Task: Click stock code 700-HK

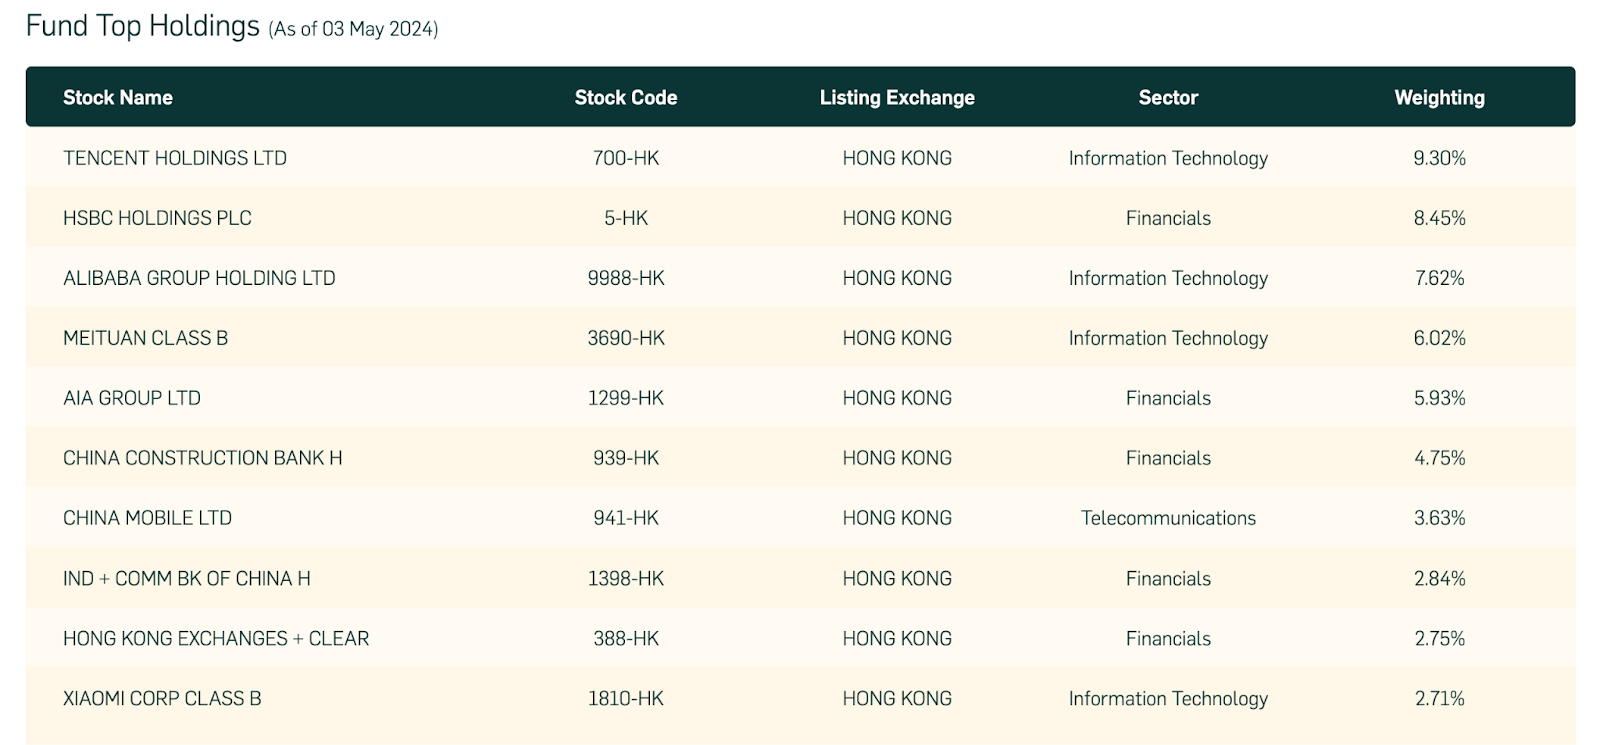Action: pyautogui.click(x=626, y=158)
